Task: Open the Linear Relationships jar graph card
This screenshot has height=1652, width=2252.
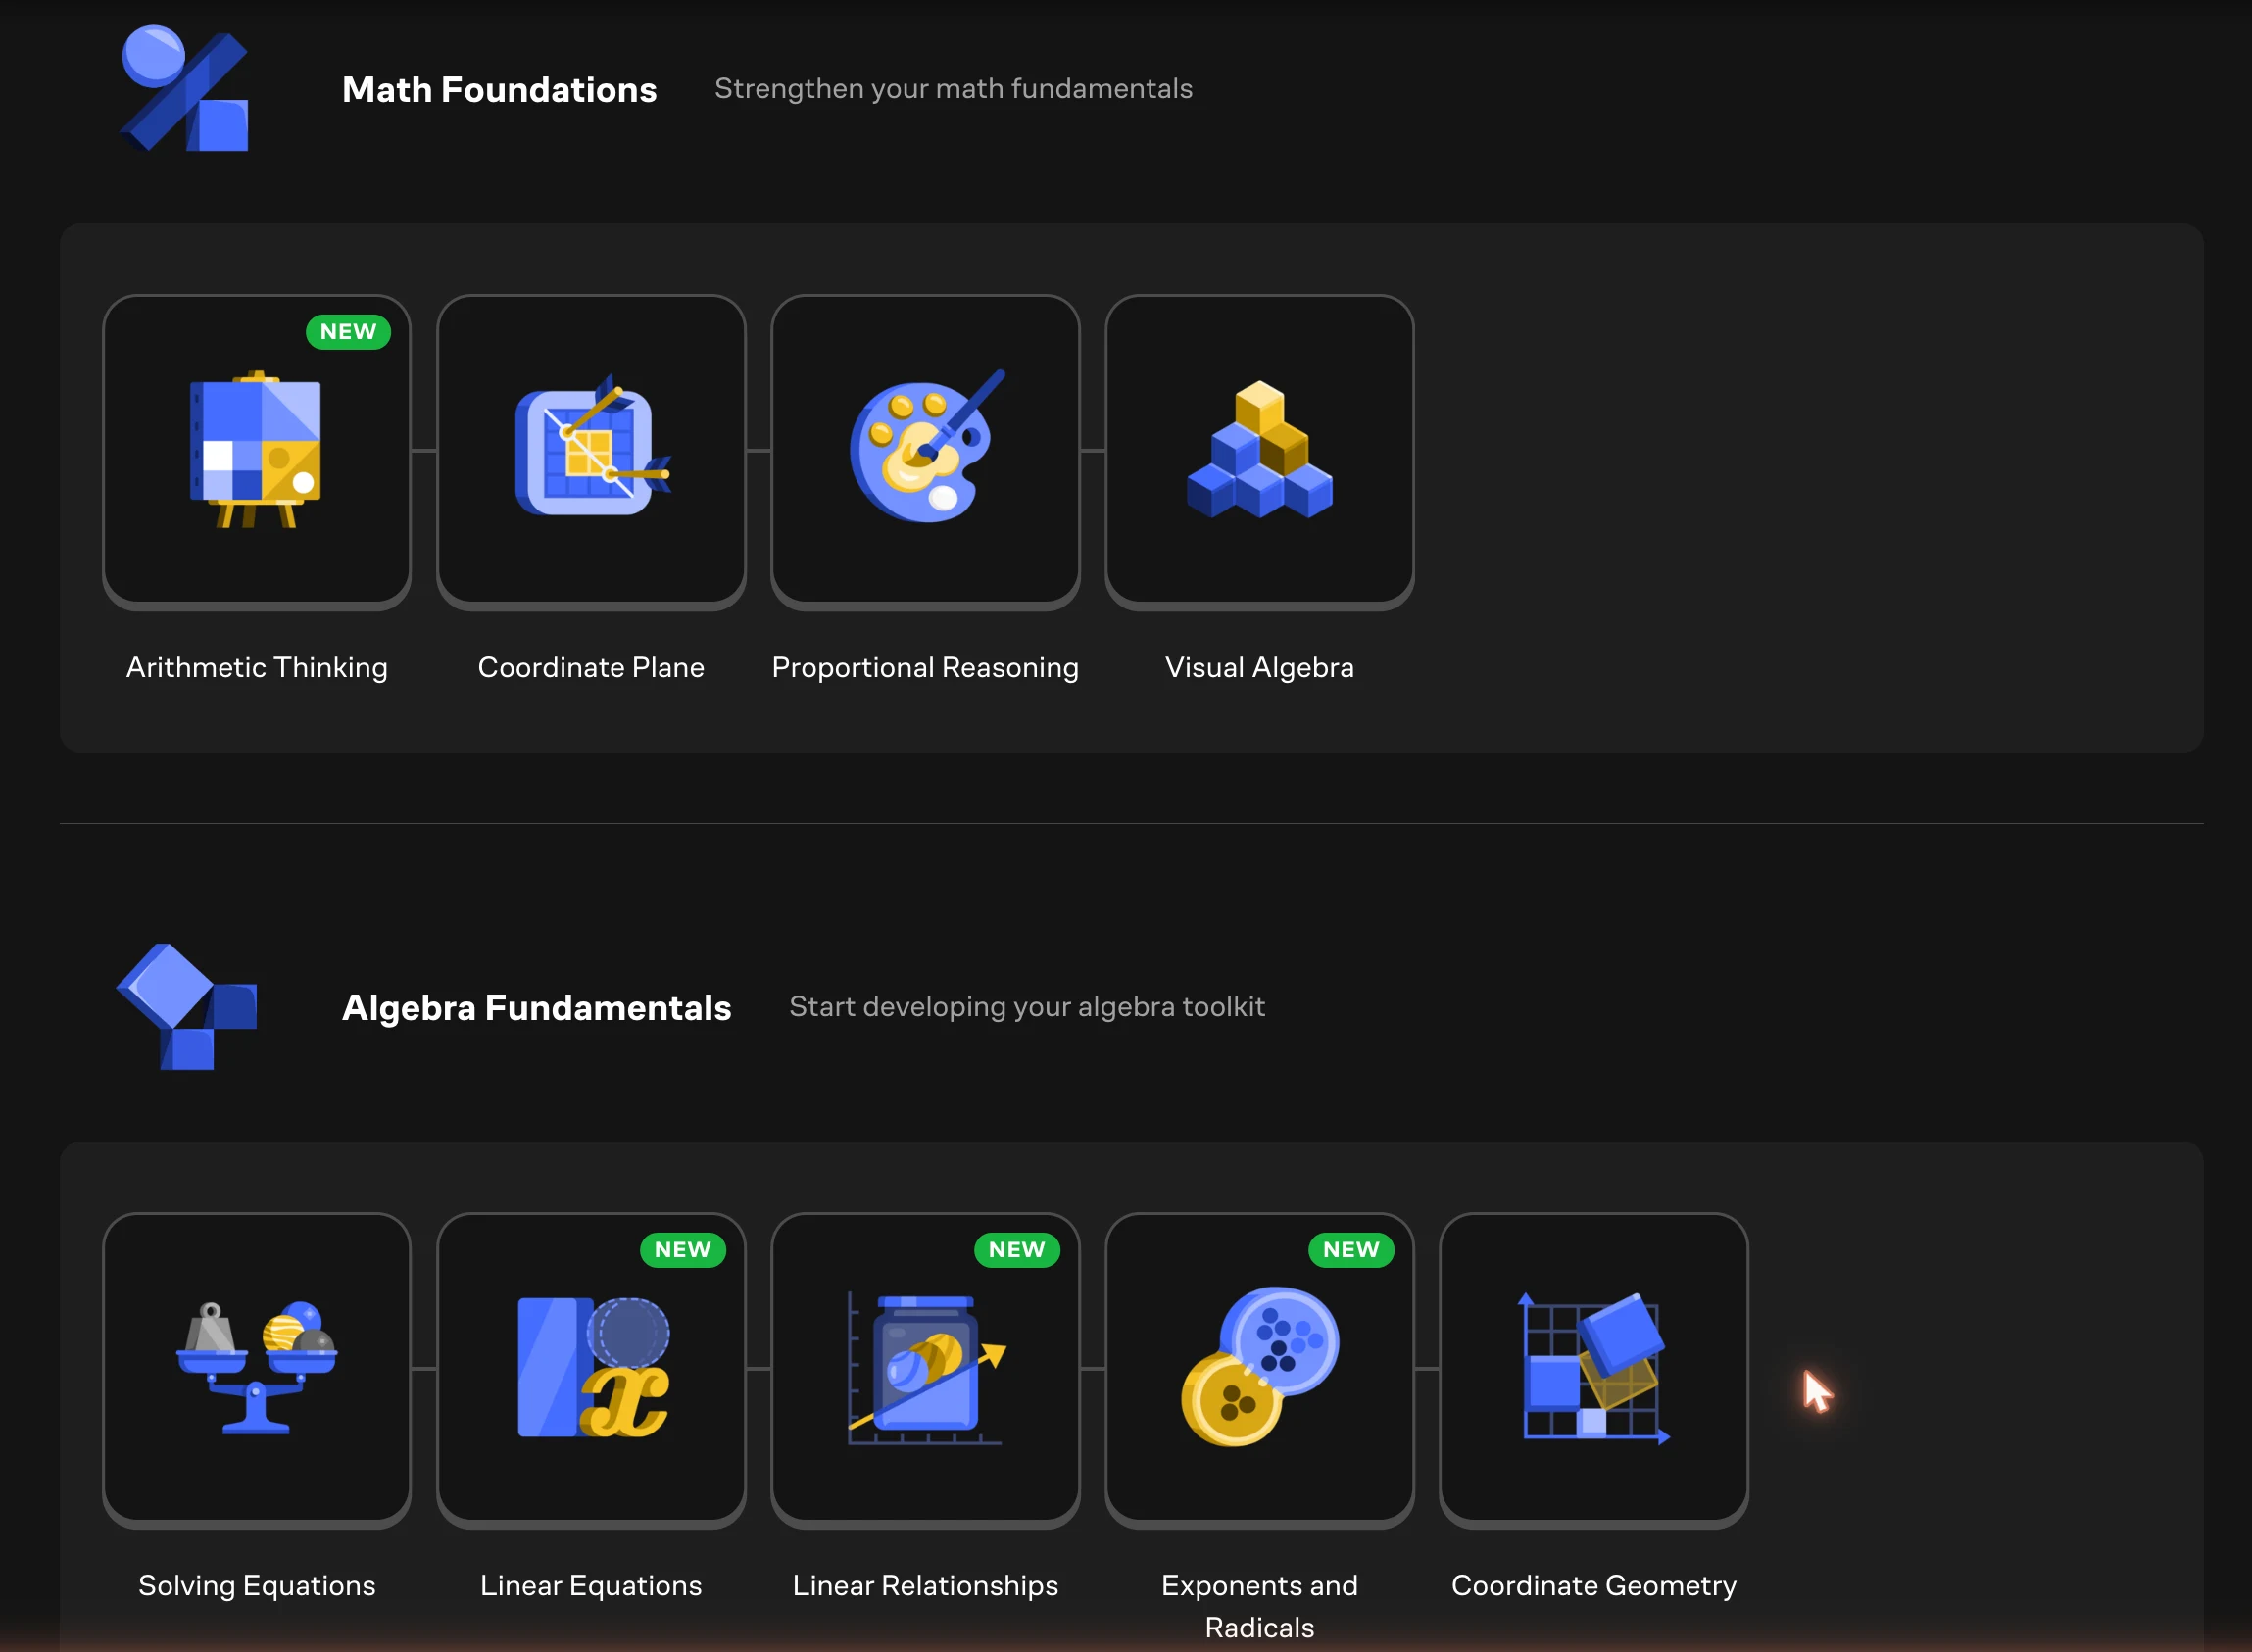Action: (925, 1369)
